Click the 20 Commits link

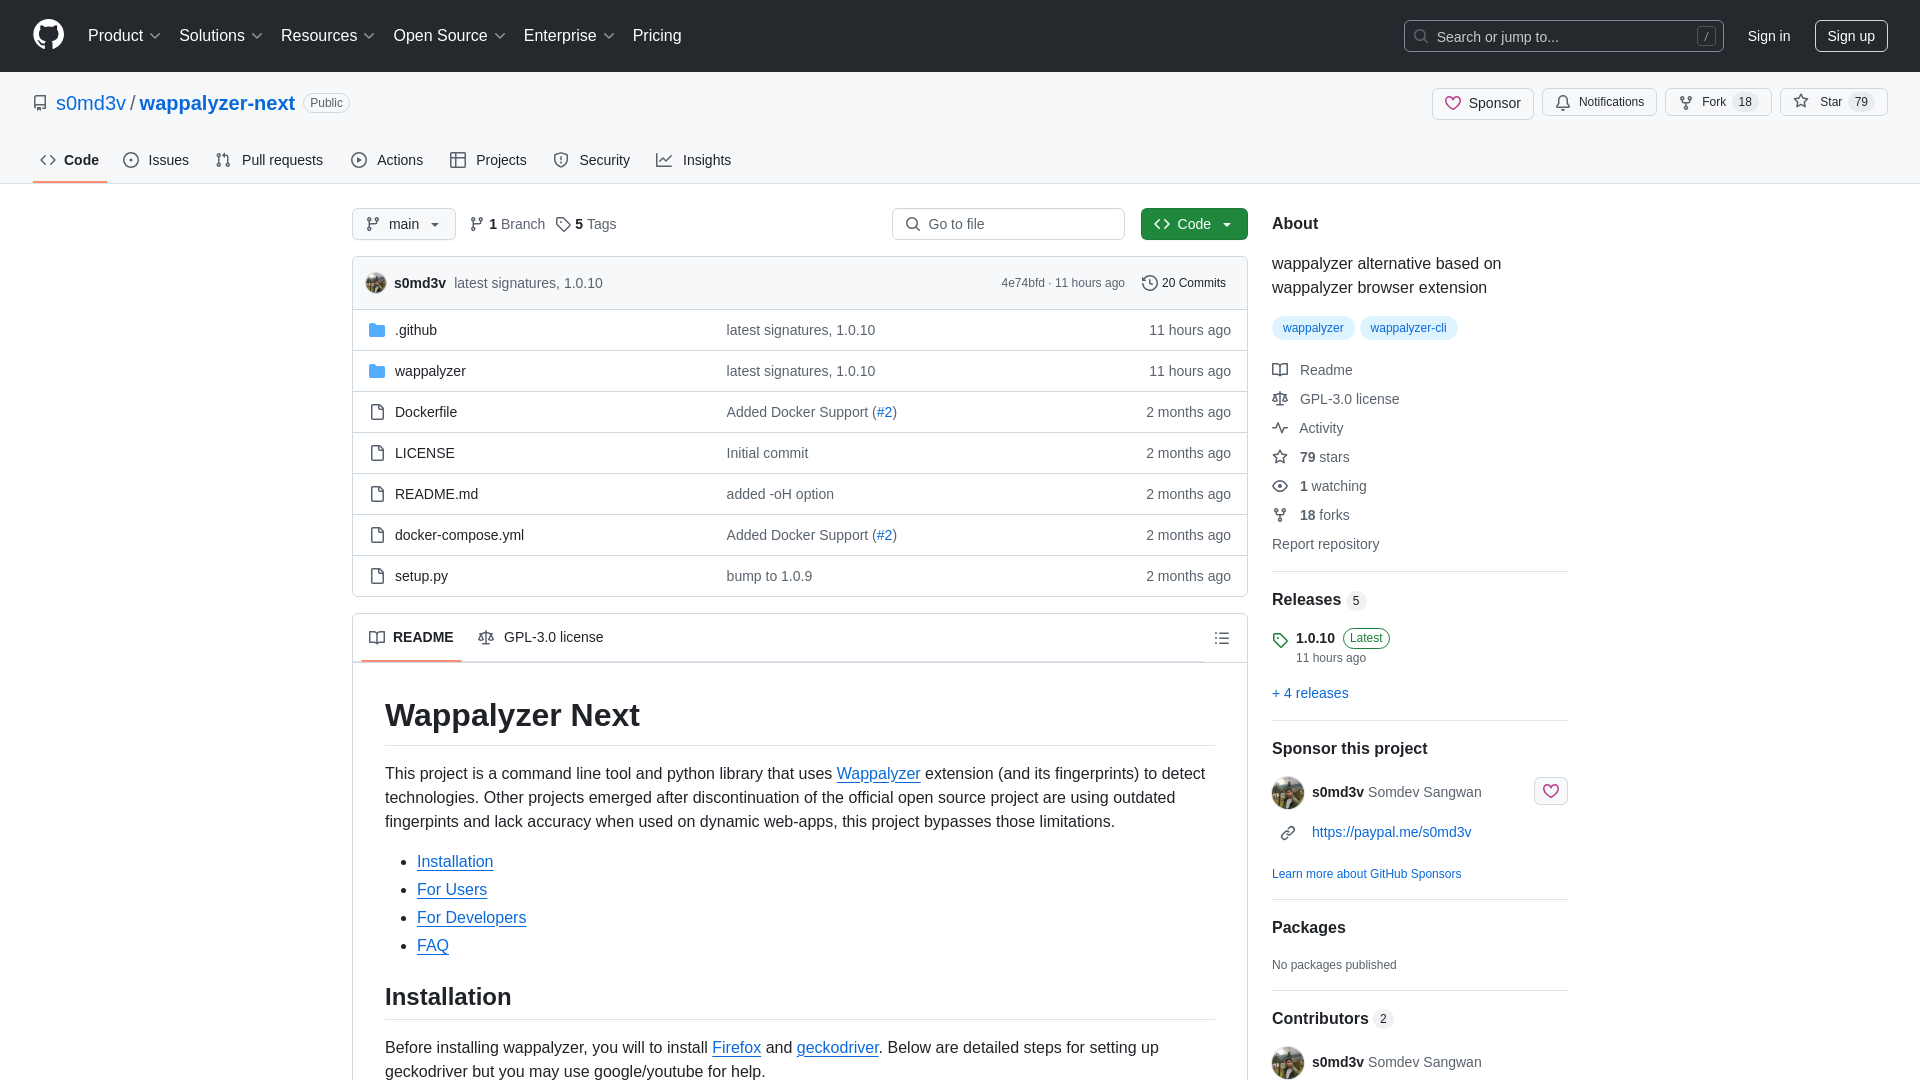click(1184, 283)
